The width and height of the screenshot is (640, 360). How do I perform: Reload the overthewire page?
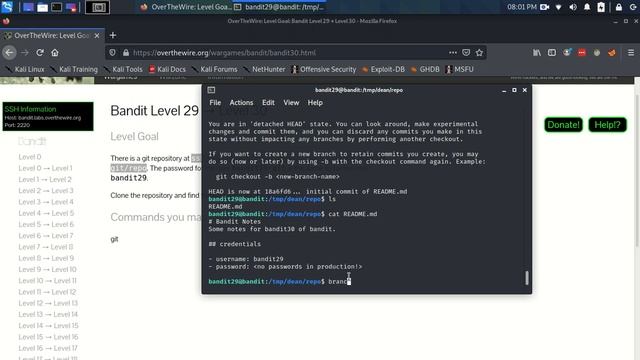point(40,53)
